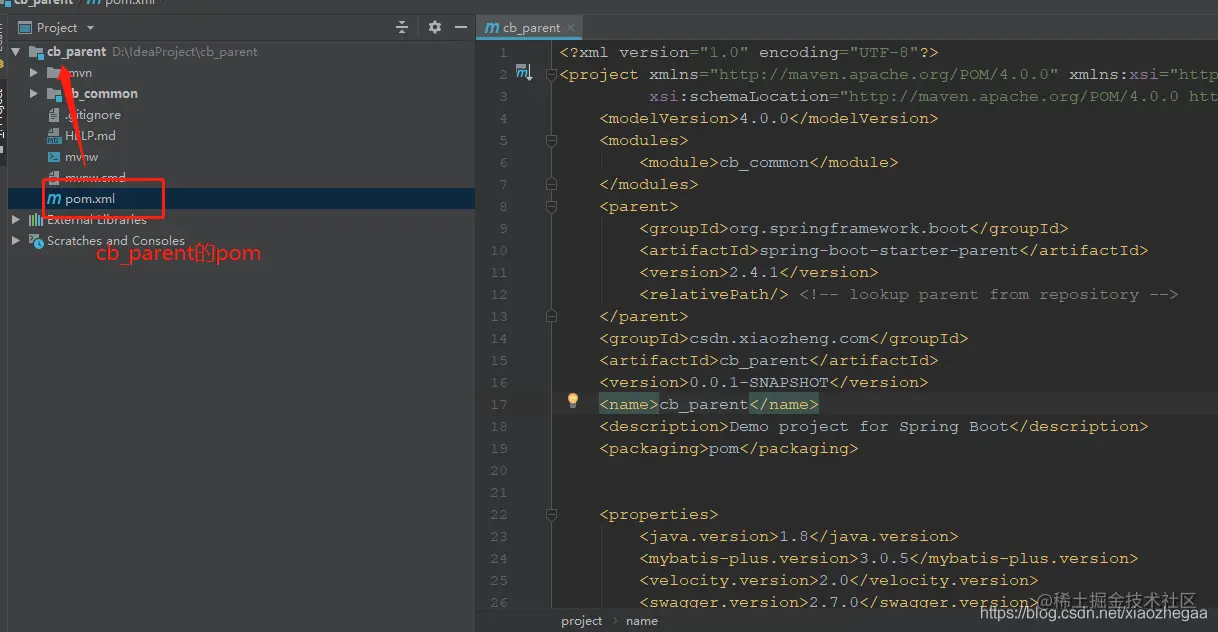Screen dimensions: 1218x632
Task: Expand Scratches and Consoles node
Action: click(16, 240)
